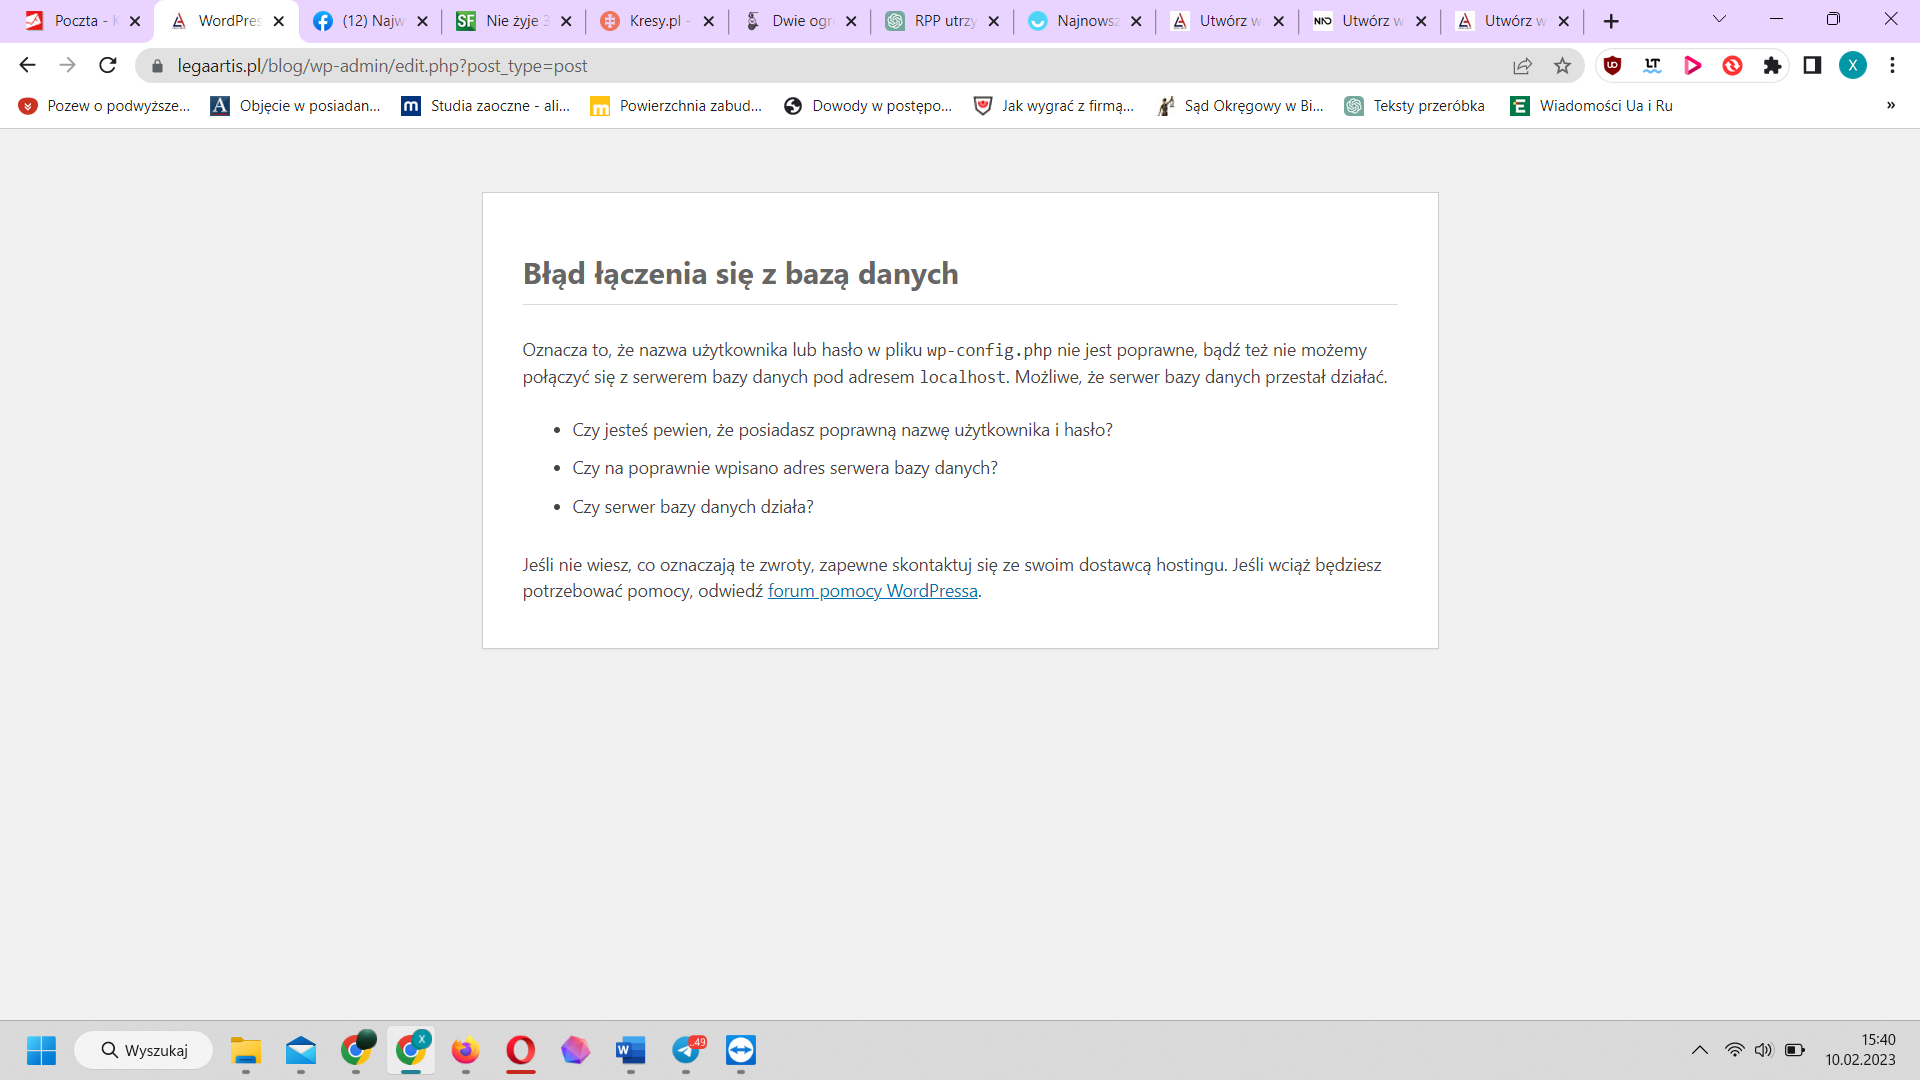
Task: Click the back navigation arrow
Action: (x=27, y=65)
